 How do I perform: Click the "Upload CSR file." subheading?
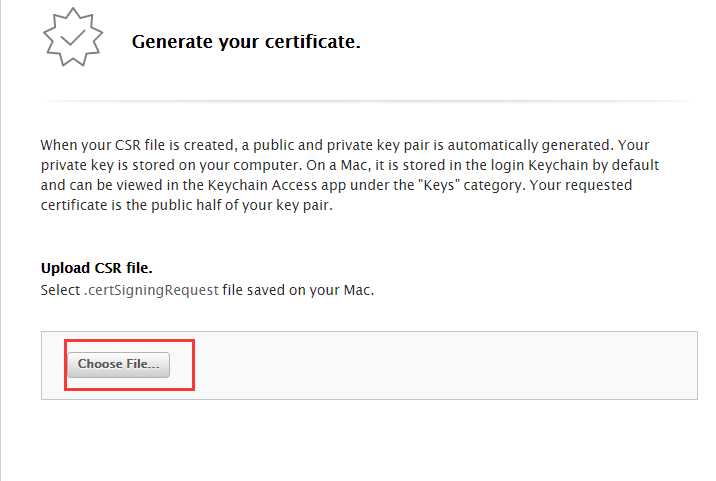click(96, 268)
